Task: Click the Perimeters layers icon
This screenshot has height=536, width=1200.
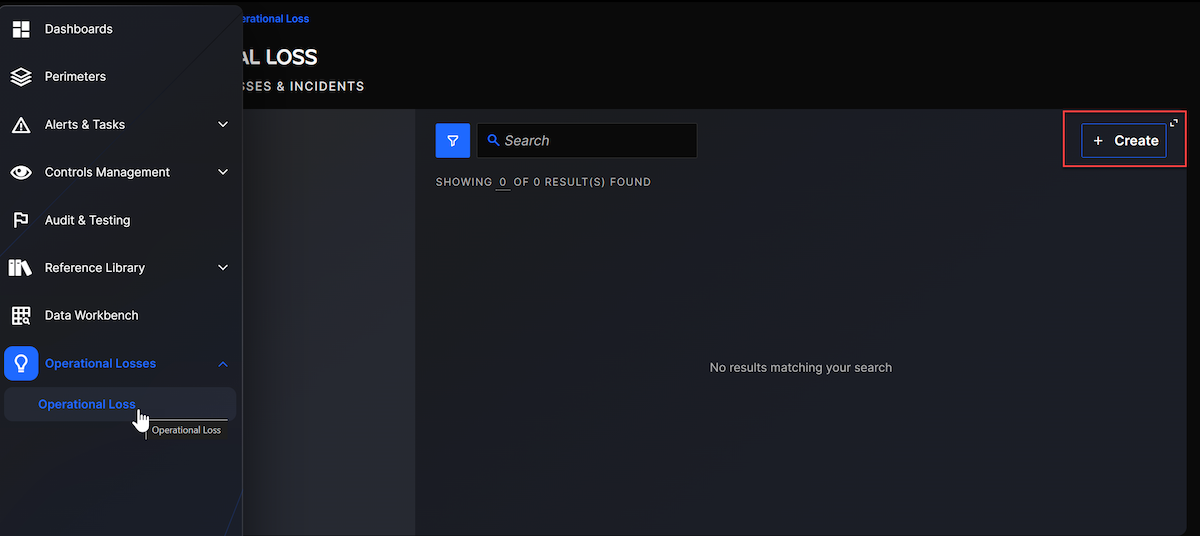Action: (21, 77)
